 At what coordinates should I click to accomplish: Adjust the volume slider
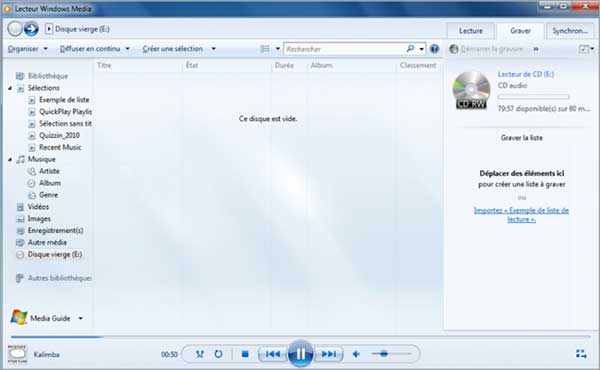[x=391, y=354]
